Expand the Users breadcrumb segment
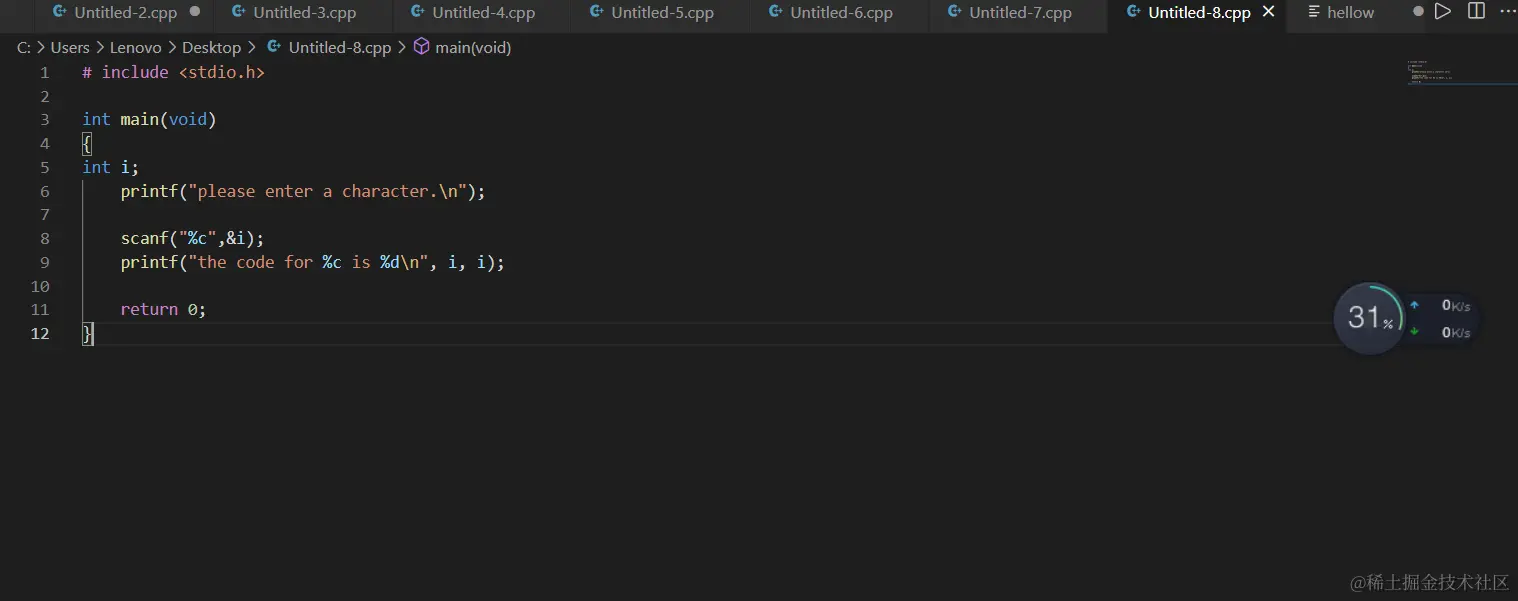The width and height of the screenshot is (1518, 601). [x=70, y=47]
